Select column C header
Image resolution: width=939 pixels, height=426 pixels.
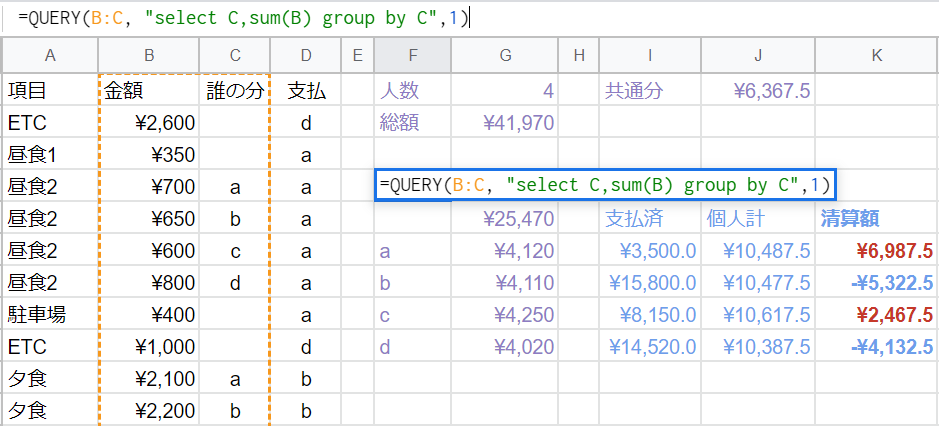[x=235, y=56]
